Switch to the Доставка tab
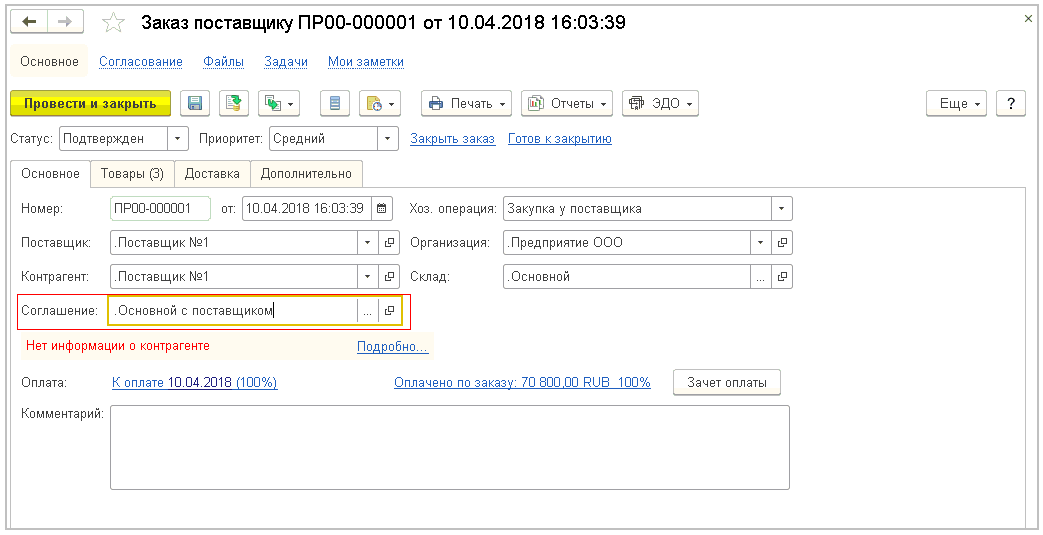The width and height of the screenshot is (1043, 535). click(x=212, y=173)
